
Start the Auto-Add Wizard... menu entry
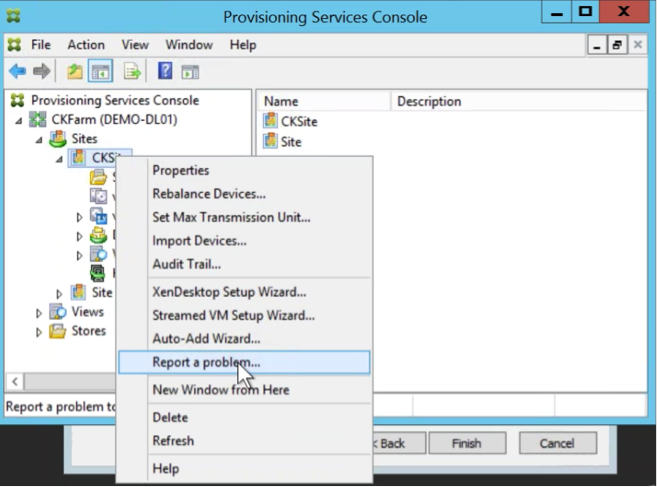(244, 339)
